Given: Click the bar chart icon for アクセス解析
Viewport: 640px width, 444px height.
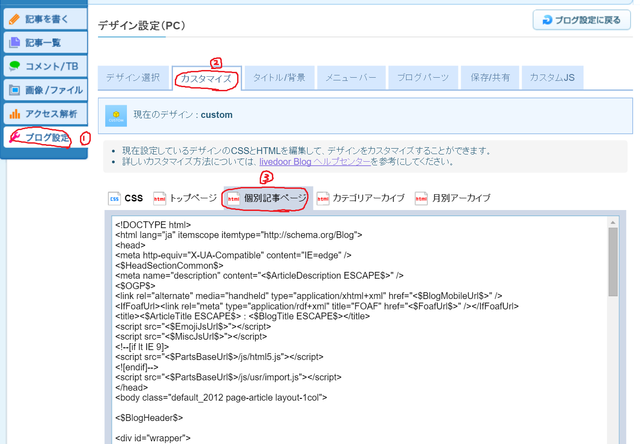Looking at the screenshot, I should coord(14,113).
